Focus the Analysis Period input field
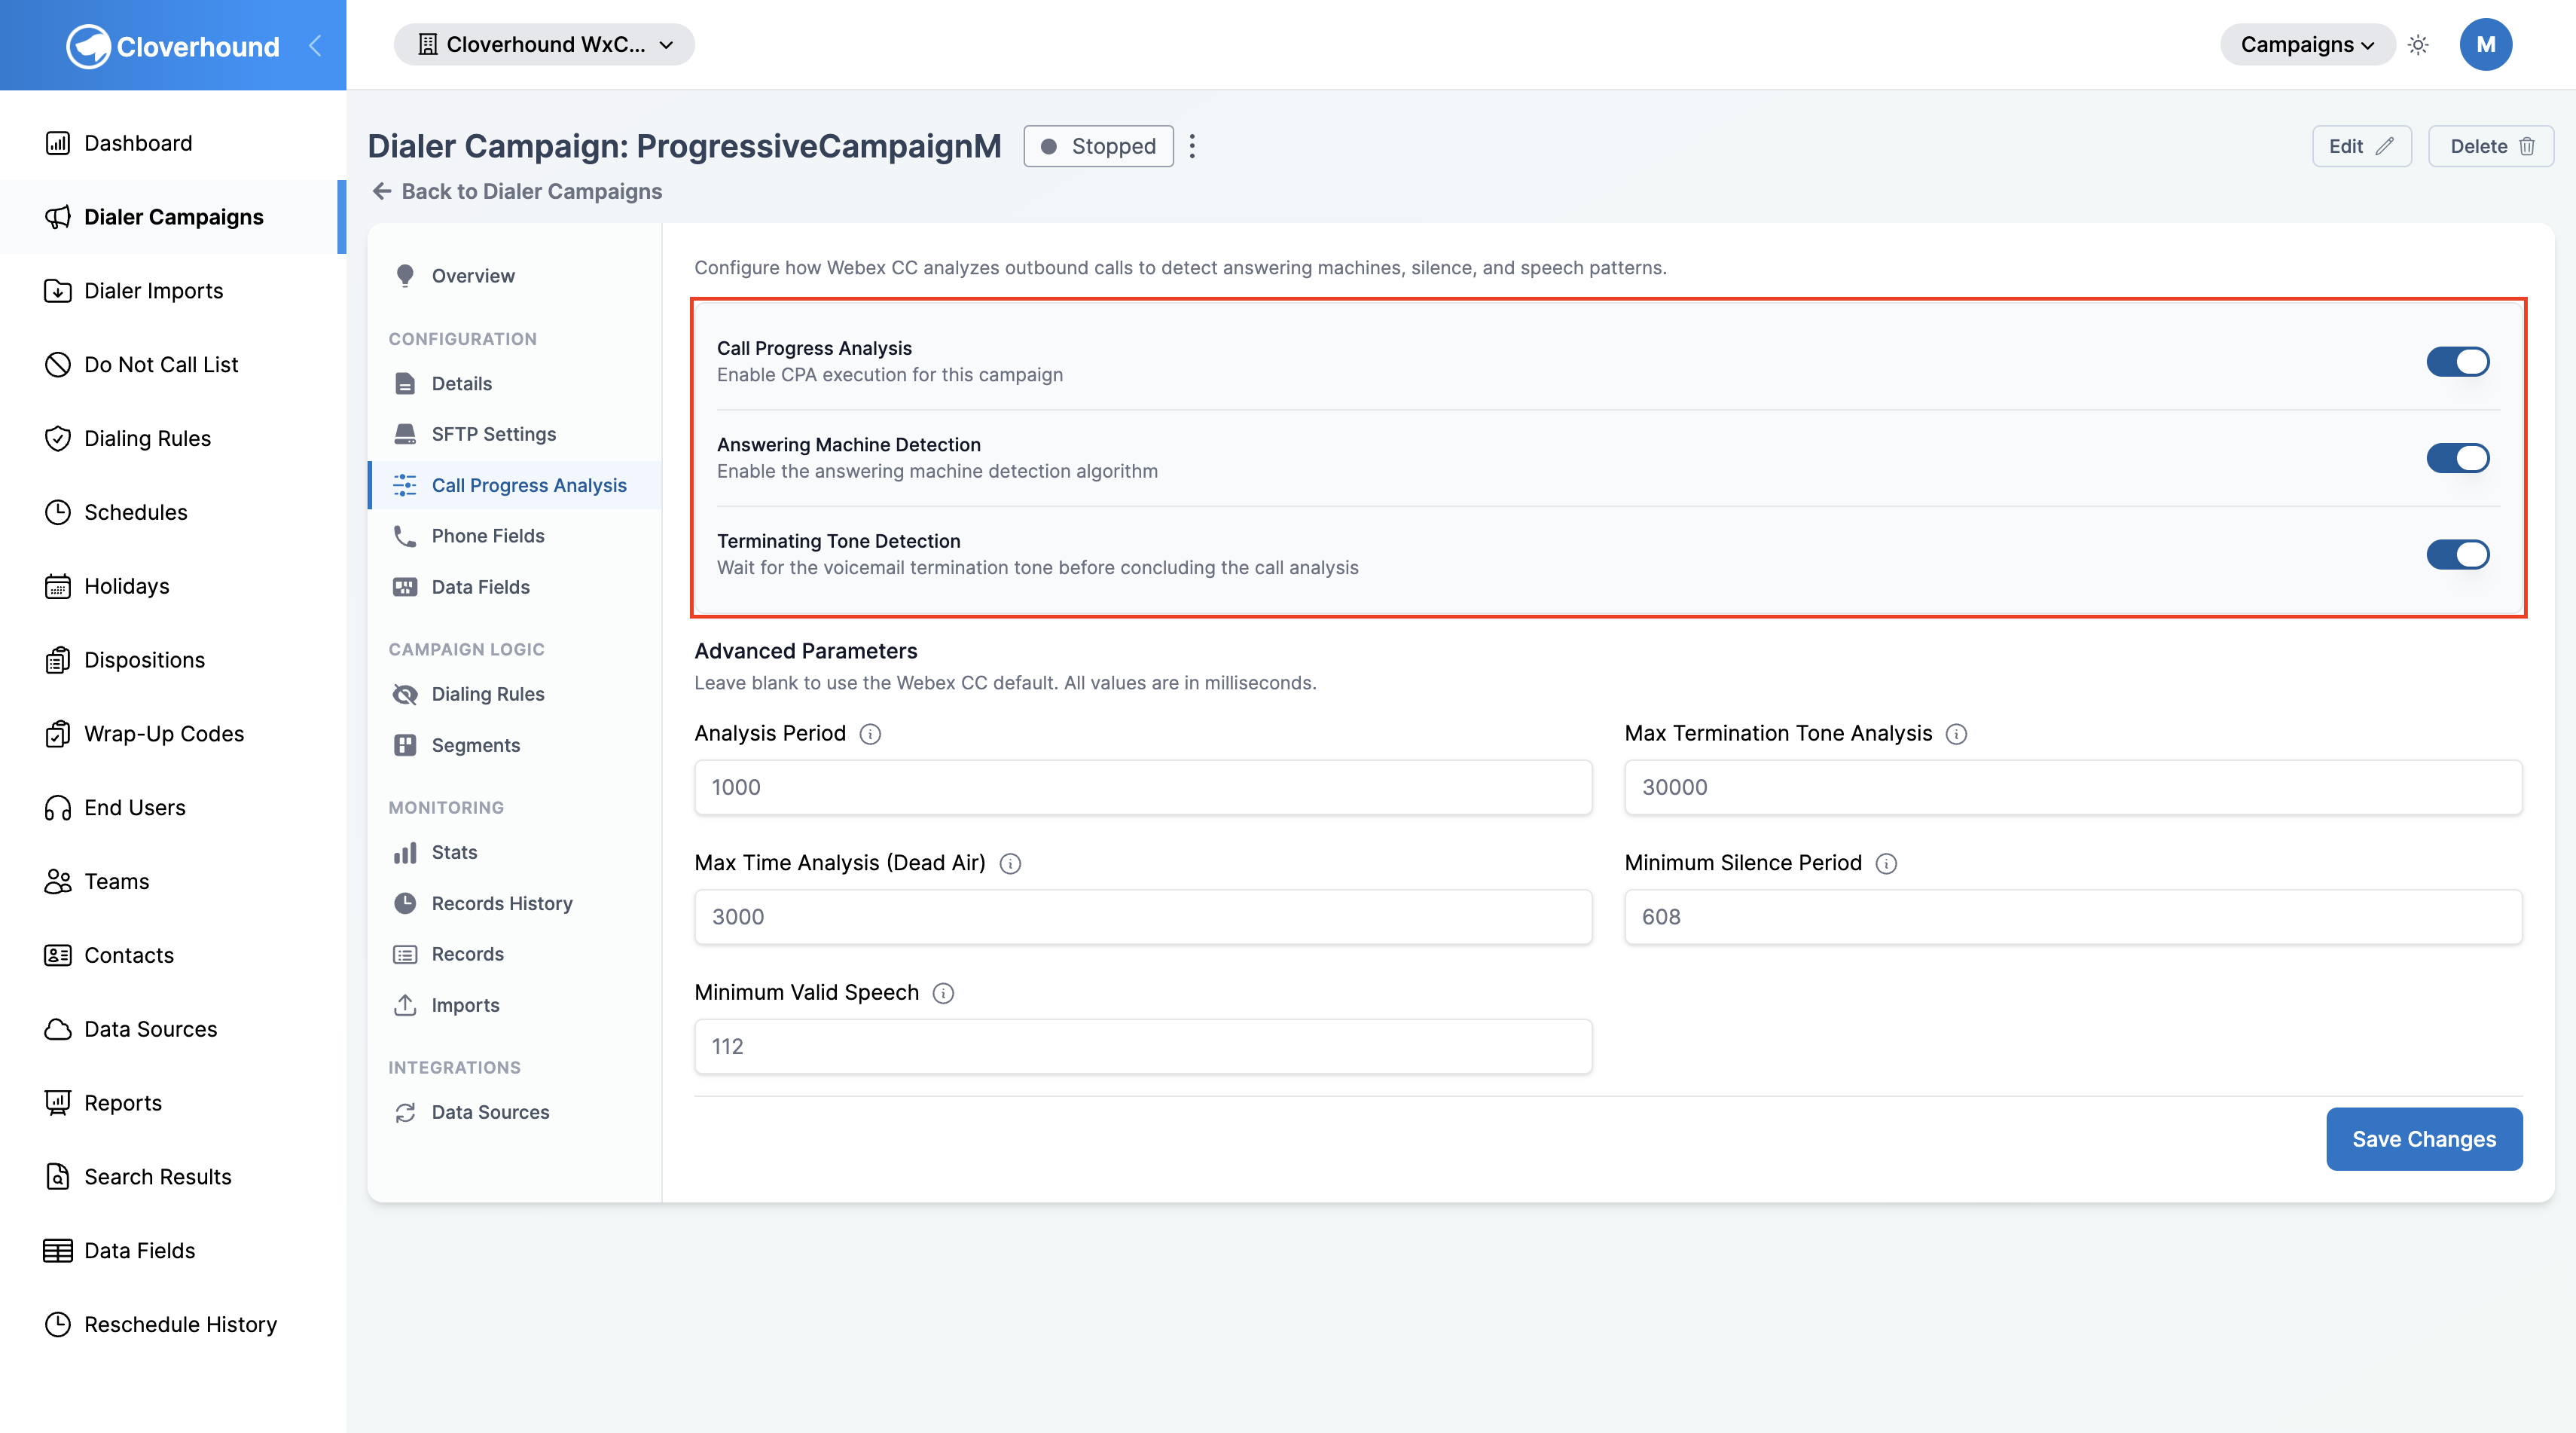The image size is (2576, 1433). pos(1143,787)
